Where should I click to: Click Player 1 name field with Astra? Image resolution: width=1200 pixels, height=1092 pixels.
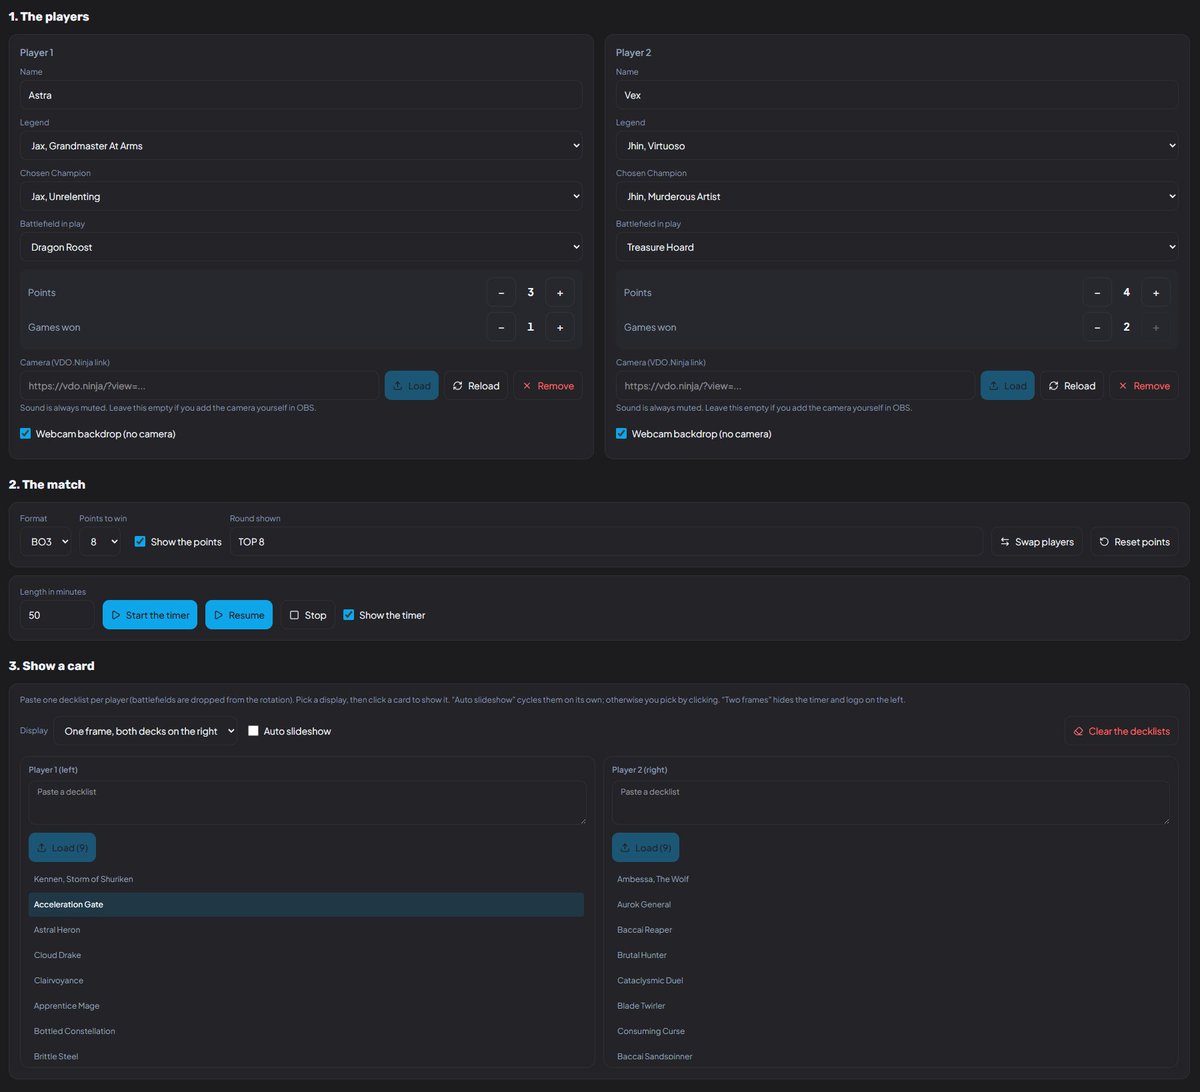tap(301, 95)
